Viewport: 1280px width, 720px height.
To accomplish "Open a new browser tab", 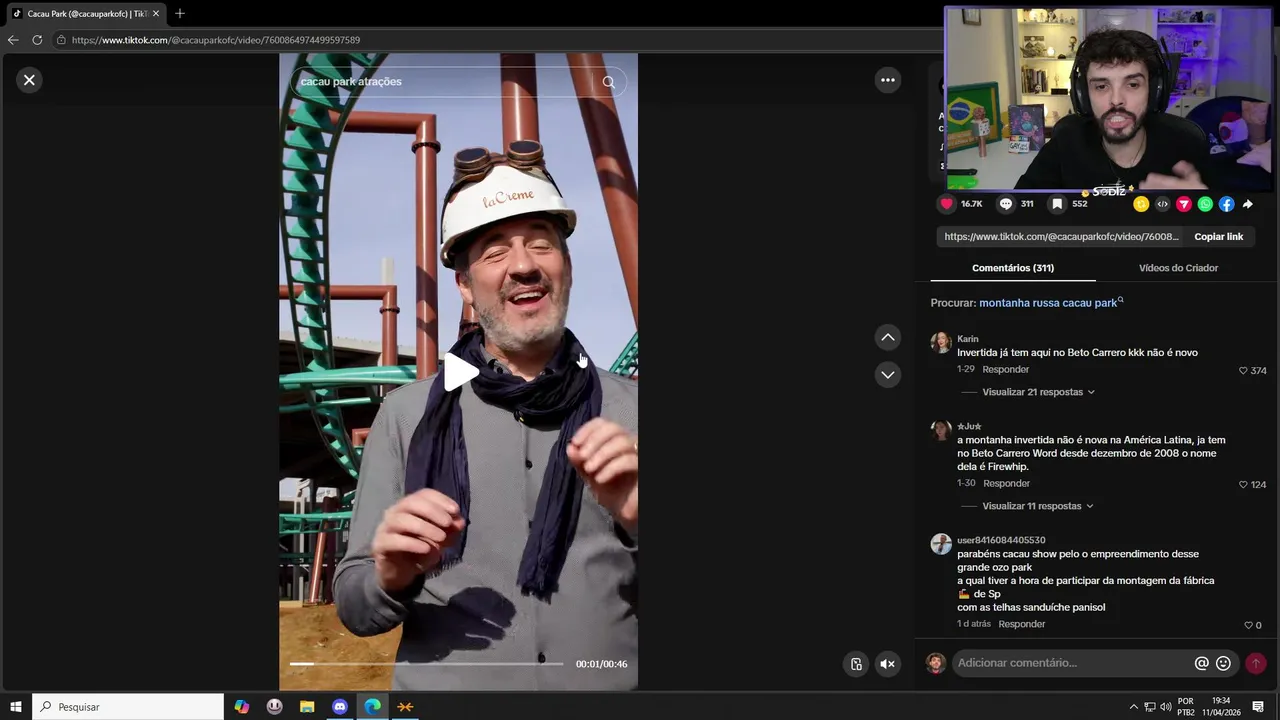I will [180, 14].
